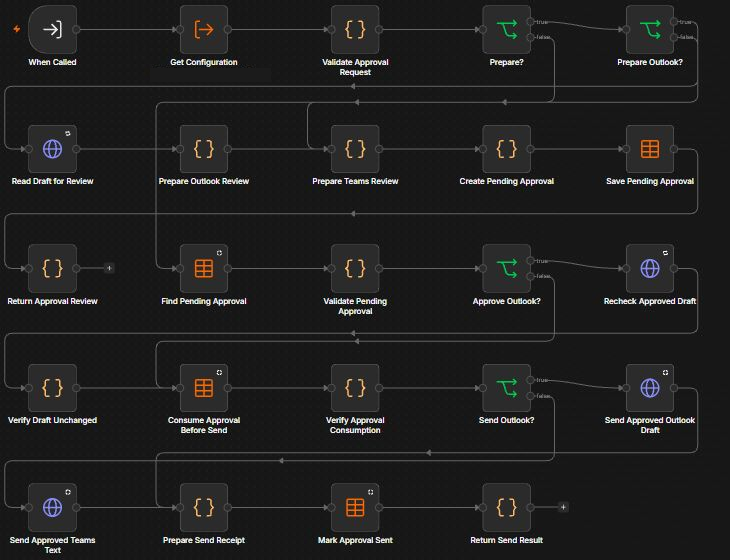
Task: Click the Send Outlook? false output connector
Action: tap(530, 396)
